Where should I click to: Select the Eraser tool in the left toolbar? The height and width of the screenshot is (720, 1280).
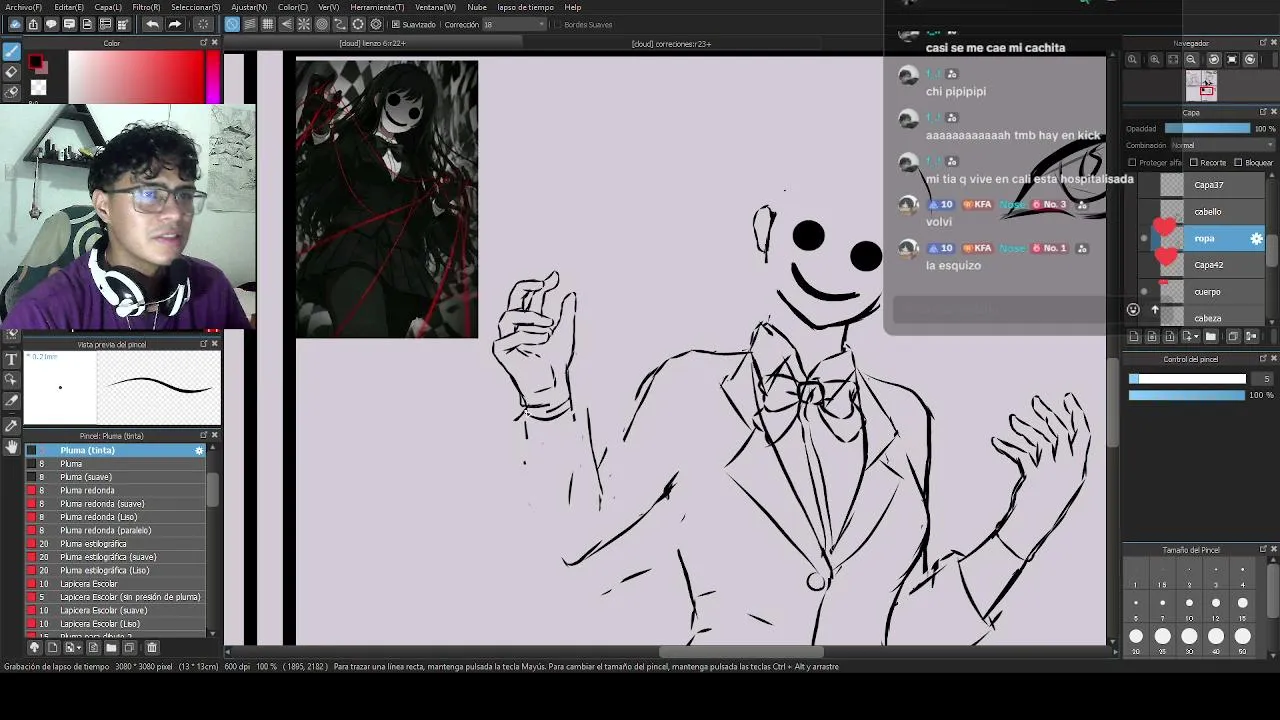coord(12,72)
